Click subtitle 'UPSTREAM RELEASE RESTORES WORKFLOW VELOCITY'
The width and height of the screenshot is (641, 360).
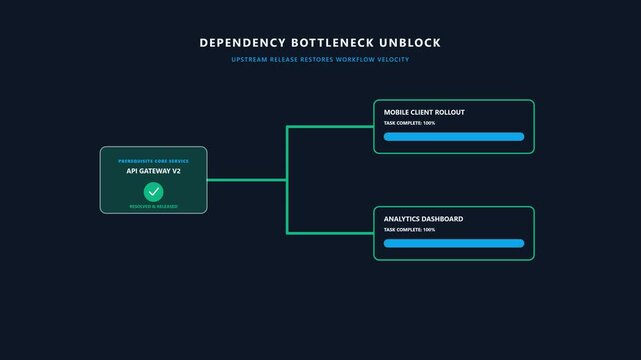tap(320, 60)
